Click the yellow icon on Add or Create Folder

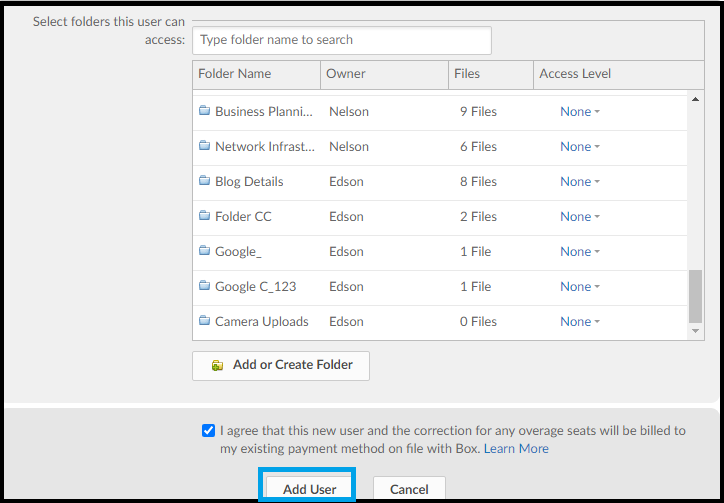pos(217,365)
